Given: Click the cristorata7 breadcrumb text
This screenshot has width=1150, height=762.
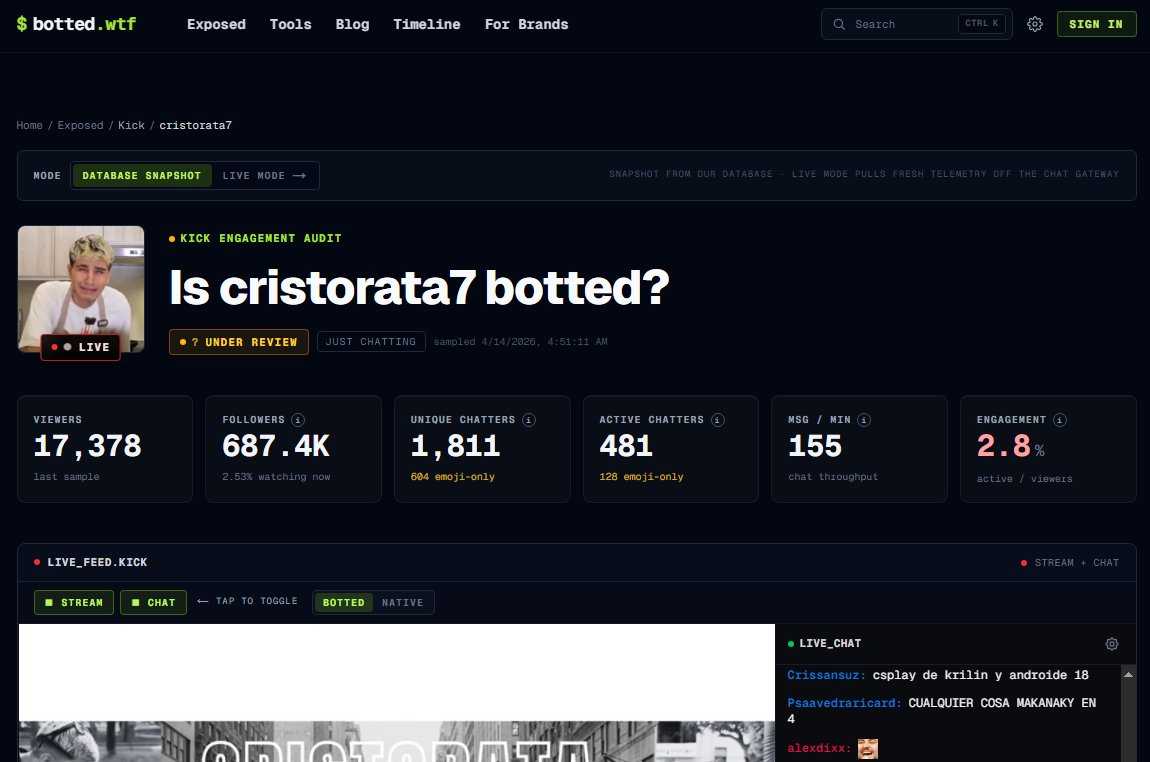Looking at the screenshot, I should 195,125.
